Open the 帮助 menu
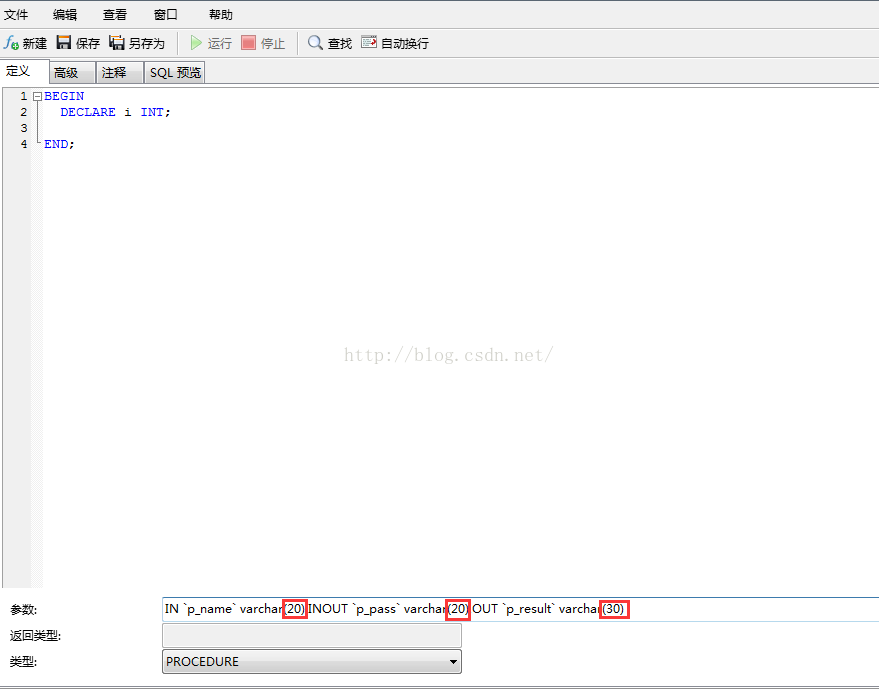The height and width of the screenshot is (689, 879). (x=220, y=15)
